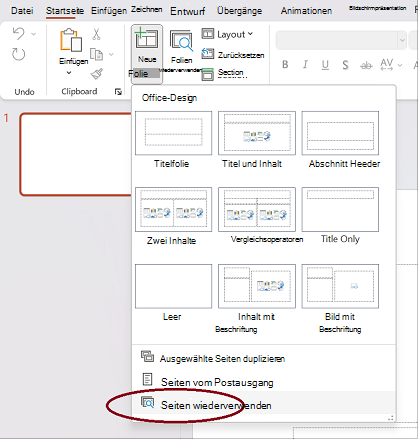
Task: Select the Zwei Inhalte layout
Action: 173,209
